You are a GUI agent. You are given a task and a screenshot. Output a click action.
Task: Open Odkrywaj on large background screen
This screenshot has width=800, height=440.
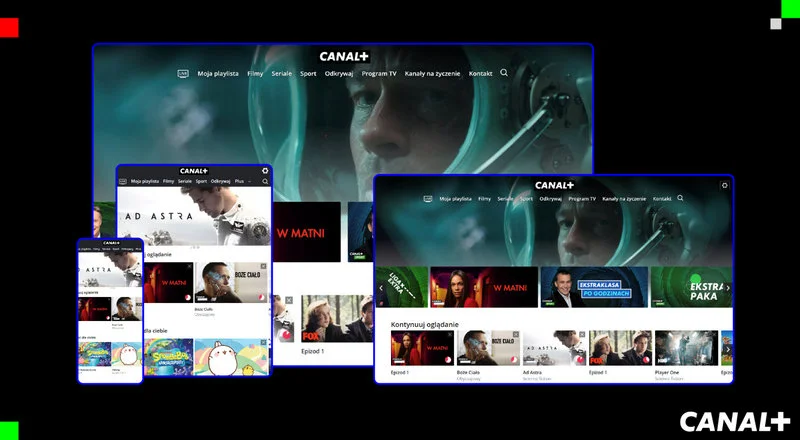pos(339,74)
